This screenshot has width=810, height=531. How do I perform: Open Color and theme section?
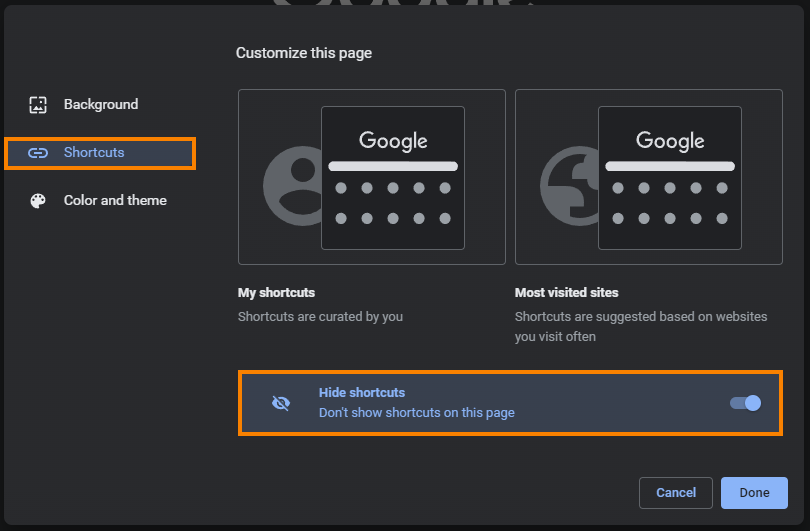coord(100,200)
